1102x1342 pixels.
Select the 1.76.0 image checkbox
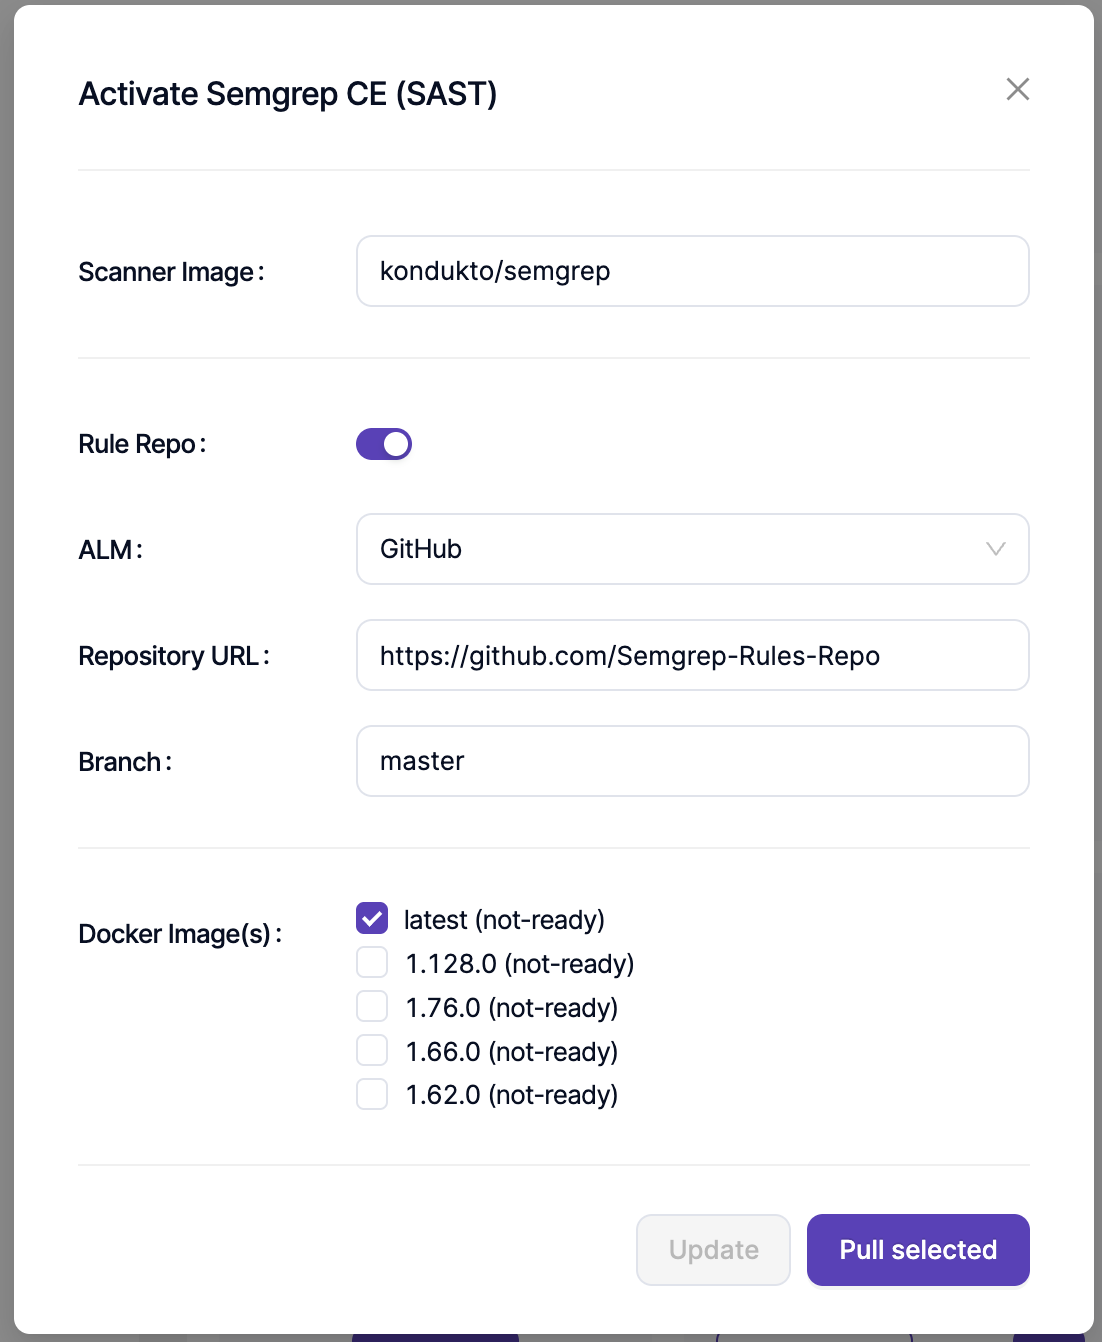[x=372, y=1007]
